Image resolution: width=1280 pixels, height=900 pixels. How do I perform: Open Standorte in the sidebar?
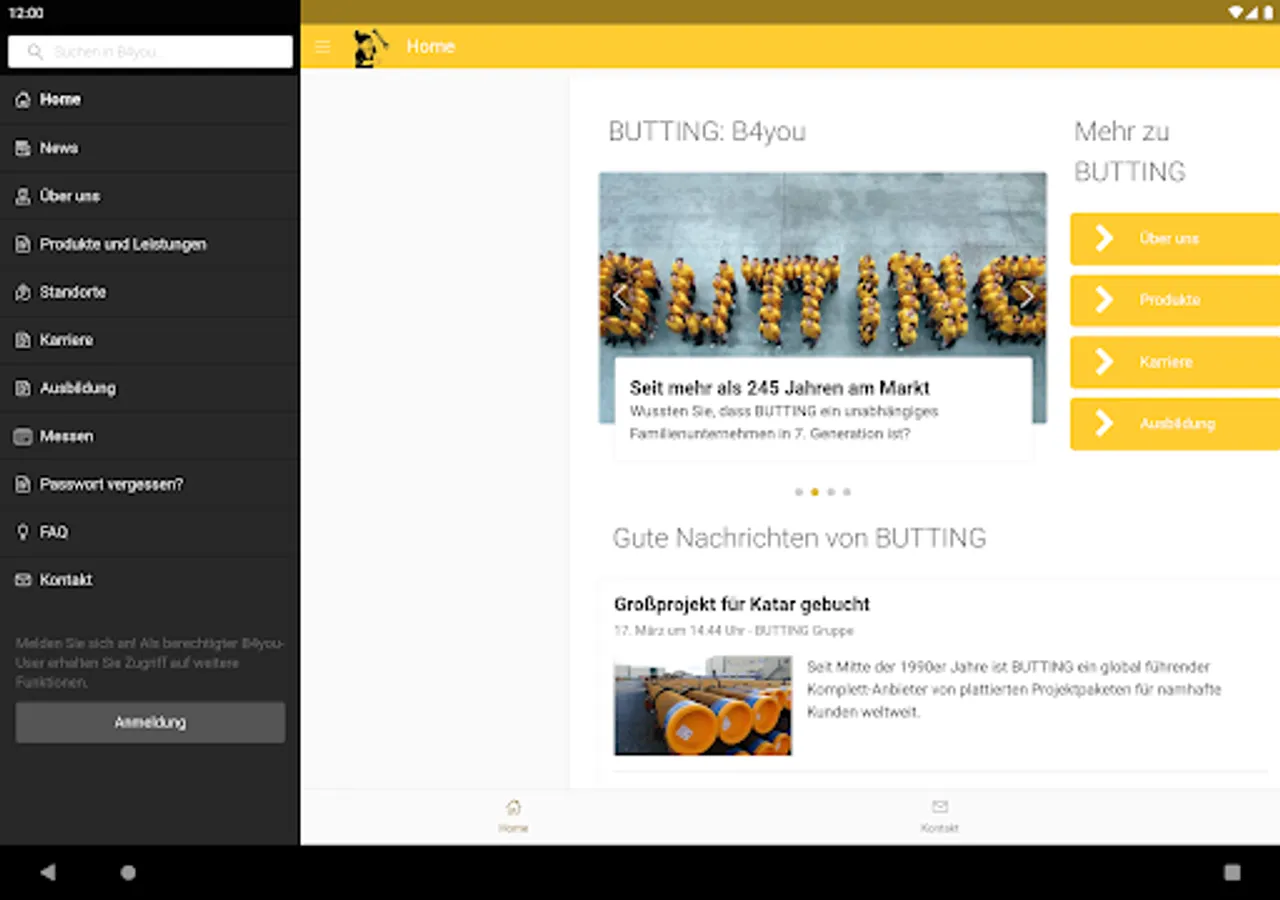150,292
